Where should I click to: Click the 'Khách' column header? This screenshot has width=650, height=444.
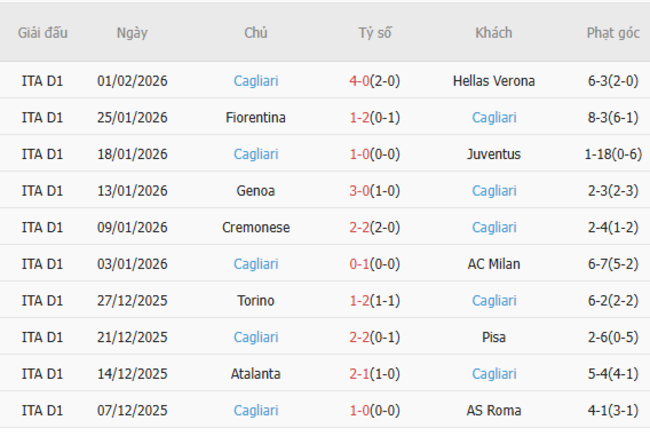coord(494,32)
